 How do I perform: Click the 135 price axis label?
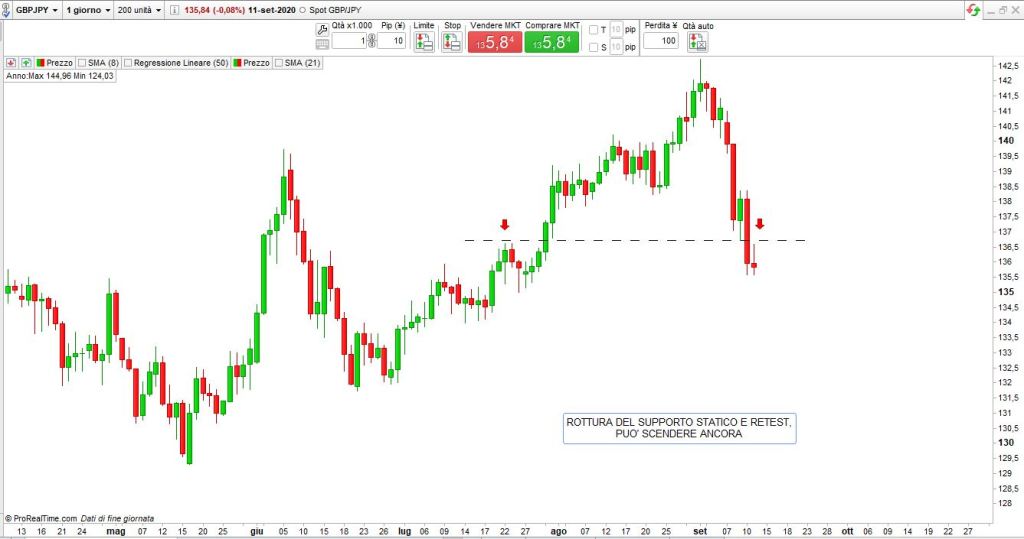pos(1006,292)
